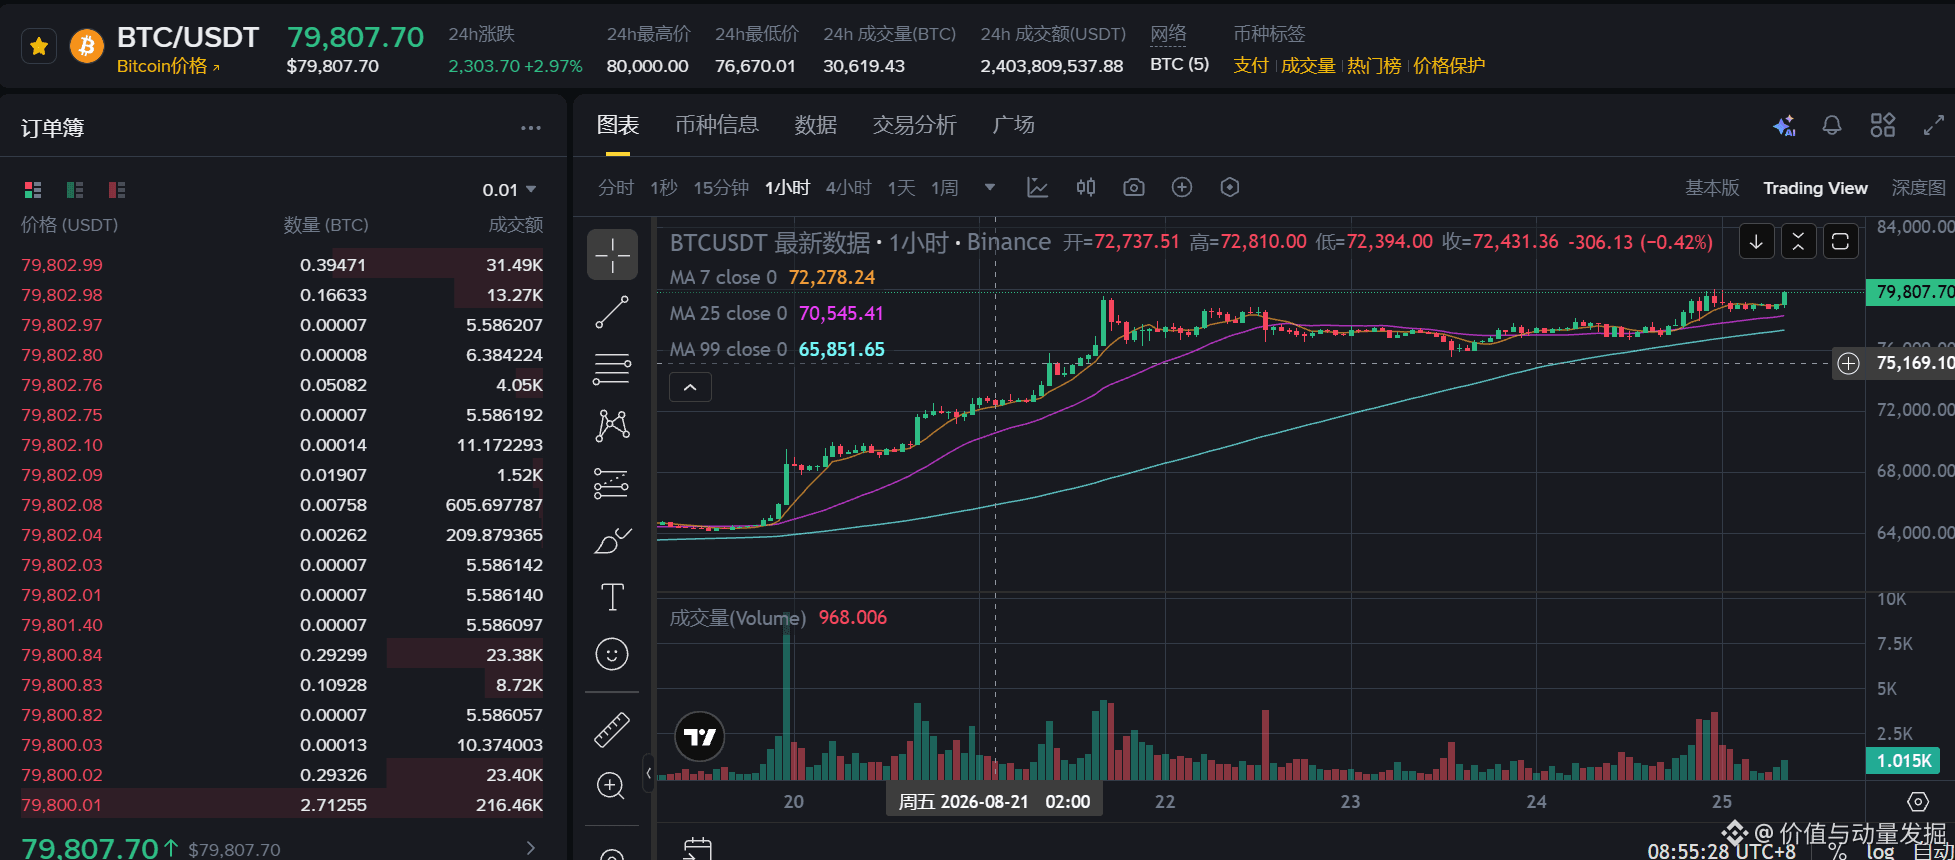
Task: Open the TradingView logo button
Action: 700,737
